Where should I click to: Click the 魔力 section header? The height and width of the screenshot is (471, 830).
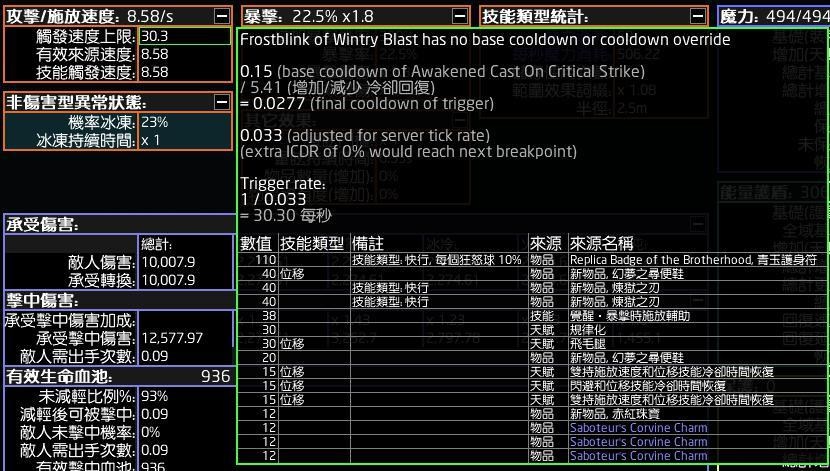click(772, 16)
